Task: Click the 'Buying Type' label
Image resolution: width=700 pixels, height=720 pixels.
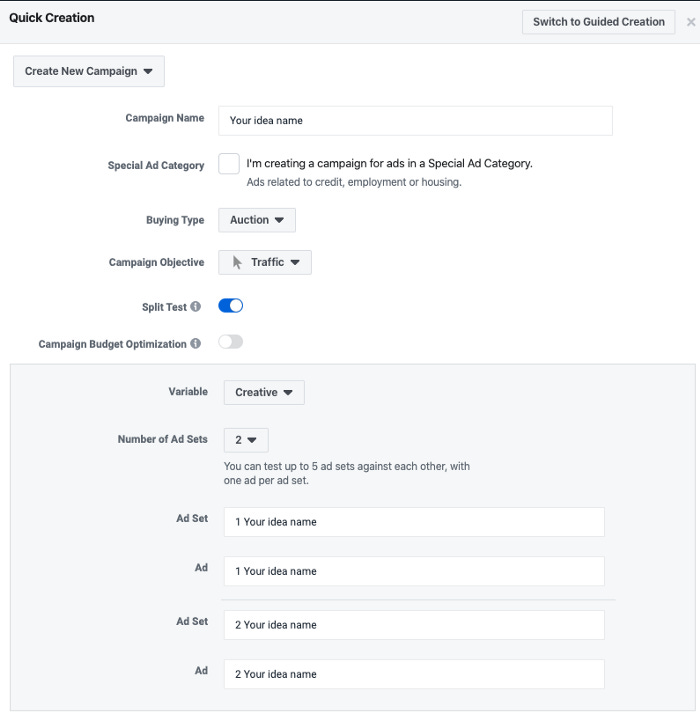Action: click(x=175, y=220)
